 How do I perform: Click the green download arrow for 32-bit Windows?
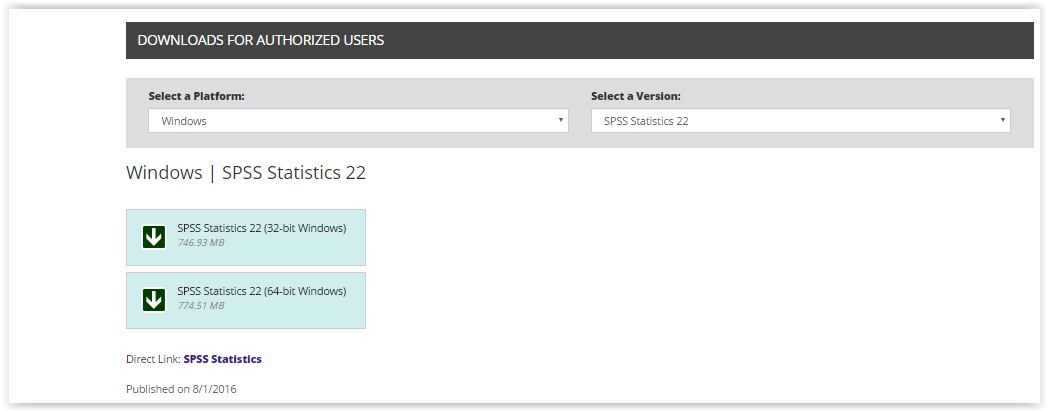[x=154, y=237]
